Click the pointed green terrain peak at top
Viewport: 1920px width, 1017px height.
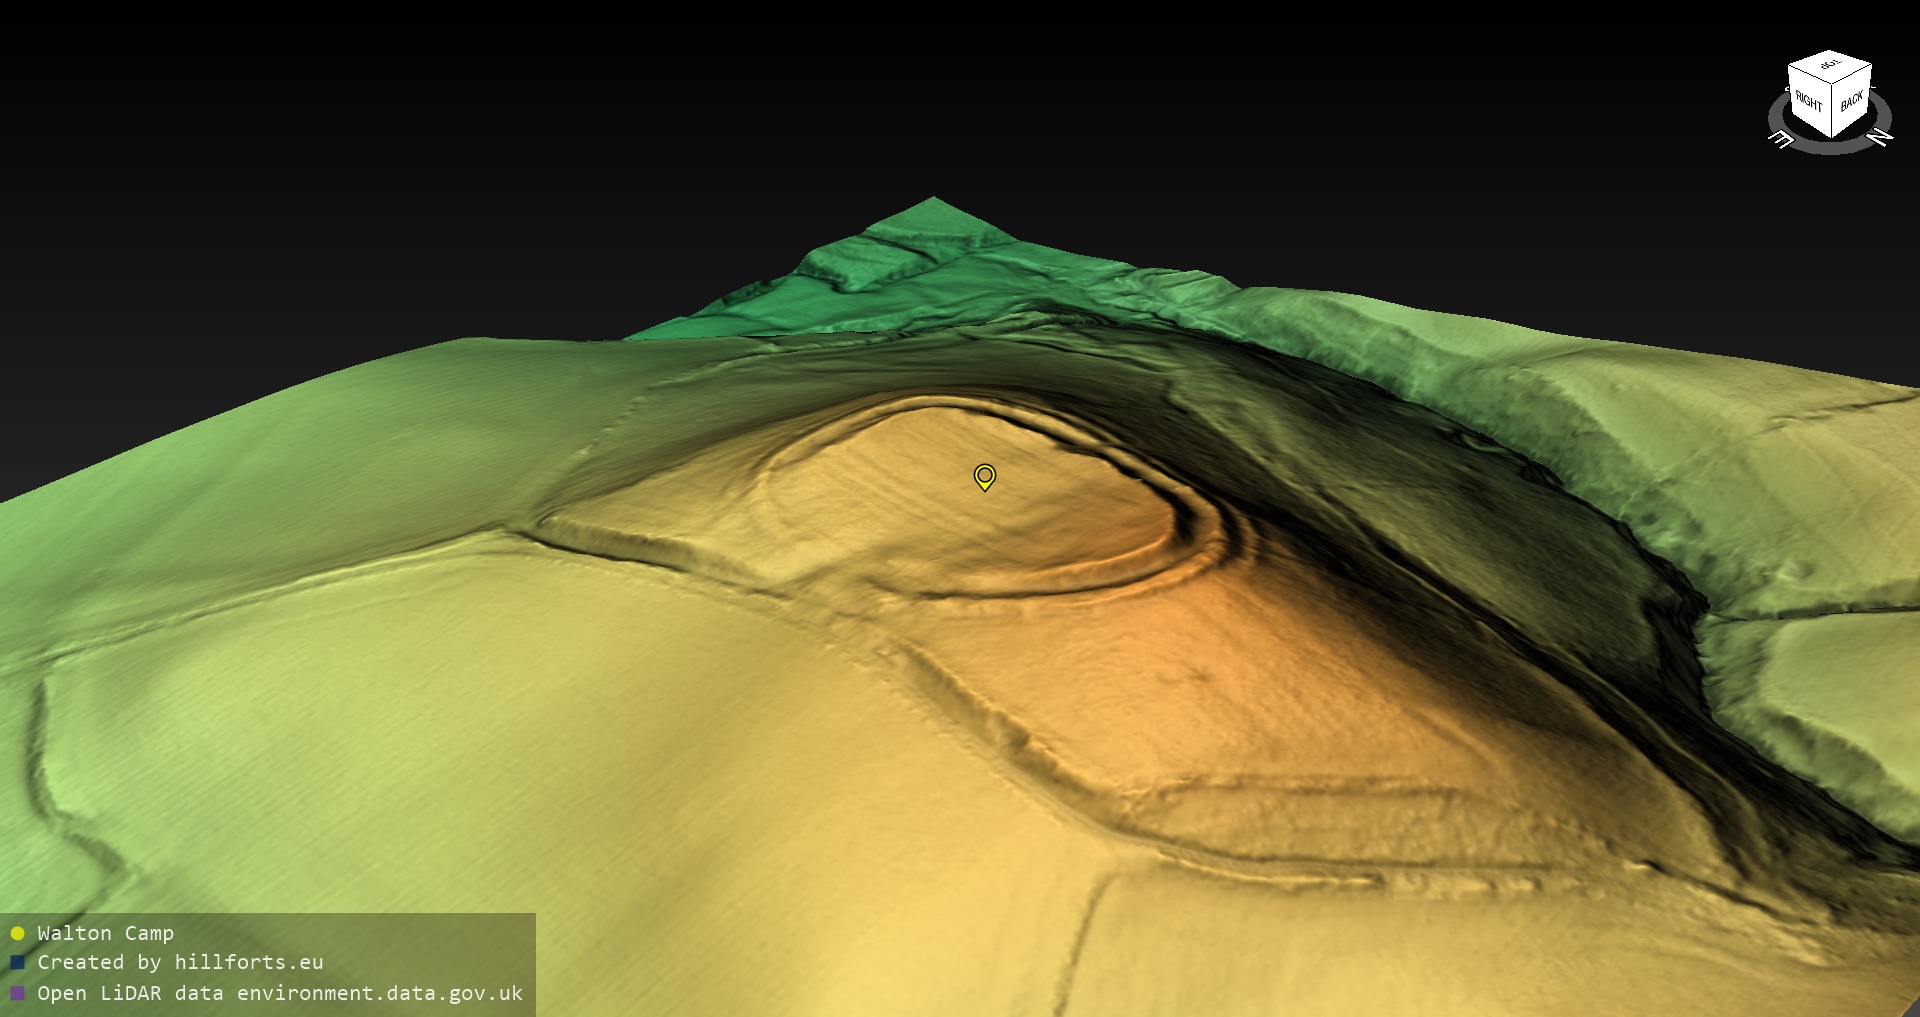pyautogui.click(x=934, y=204)
